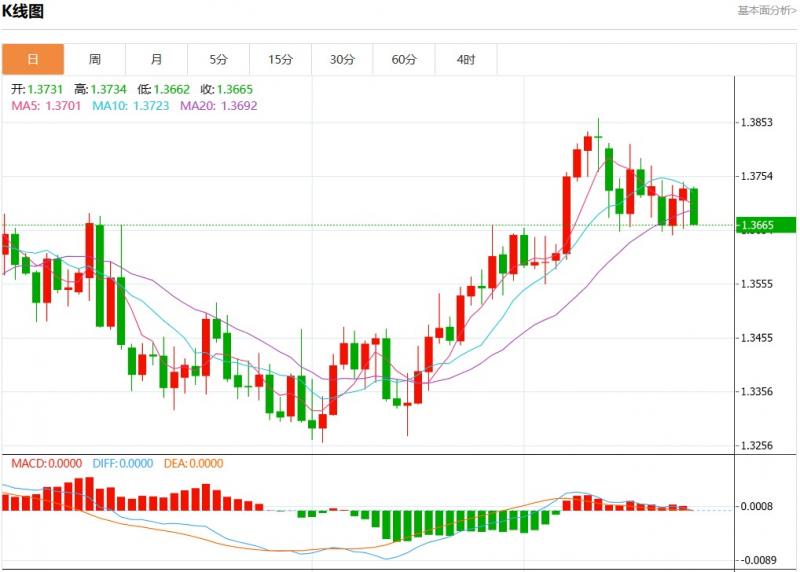Click the latest green candlestick on the right
This screenshot has width=800, height=572.
[694, 207]
